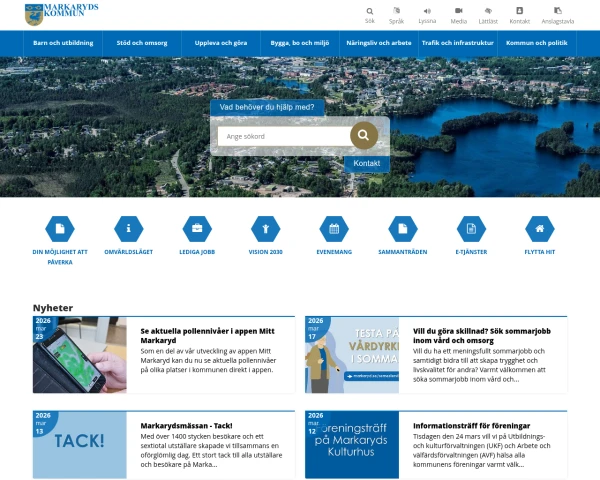Click the Nyheter heading
Screen dimensions: 600x480
(53, 308)
